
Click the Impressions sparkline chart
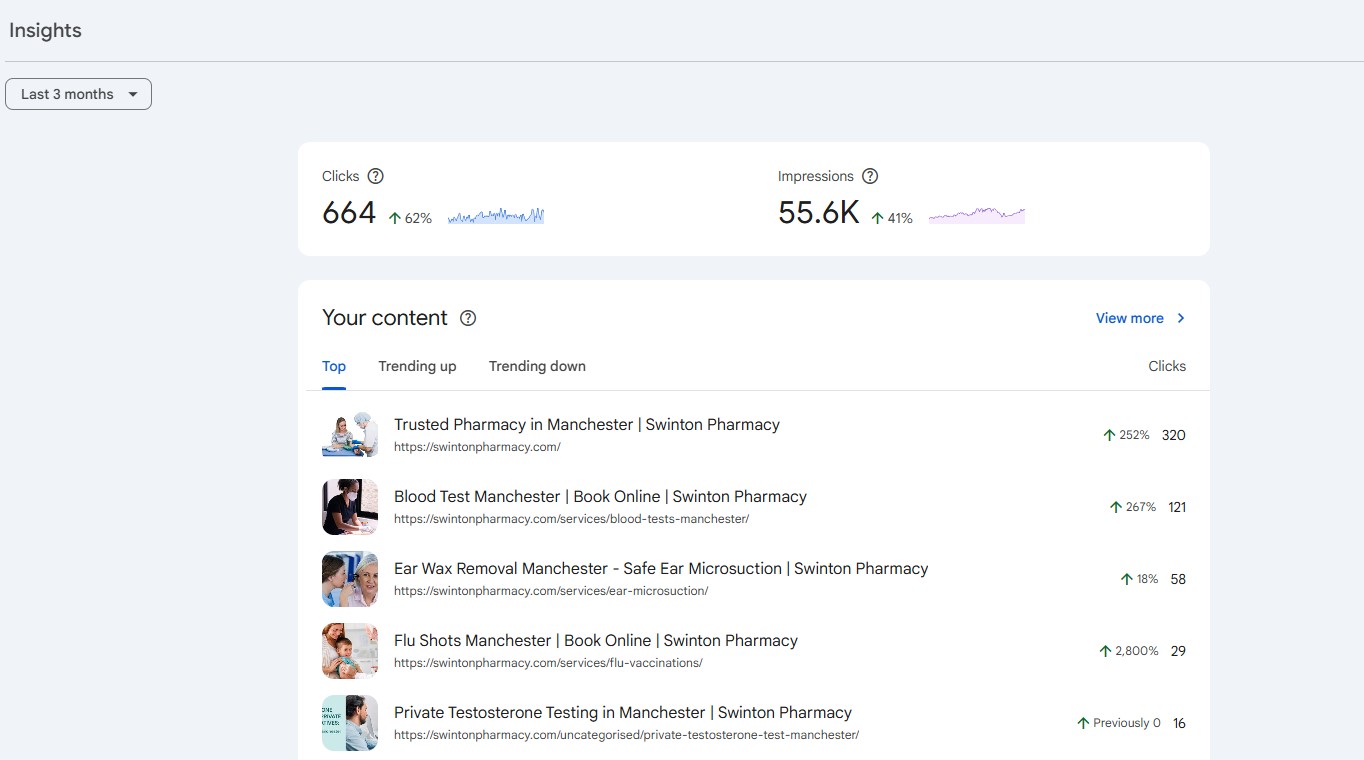976,214
